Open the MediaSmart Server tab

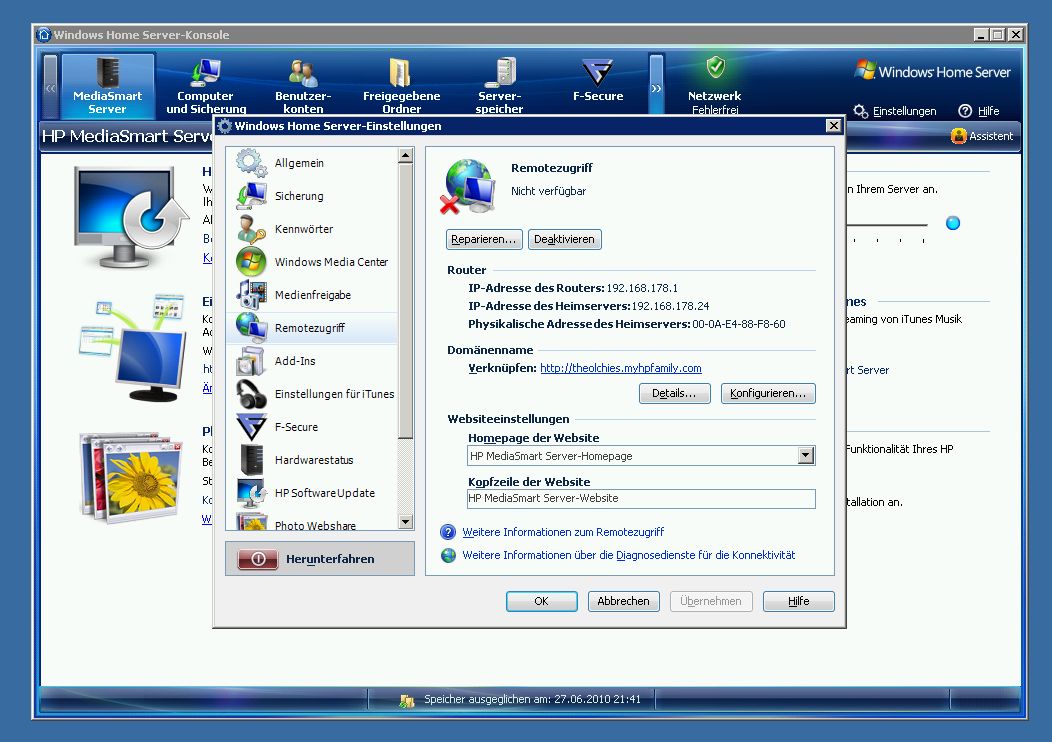pos(107,85)
